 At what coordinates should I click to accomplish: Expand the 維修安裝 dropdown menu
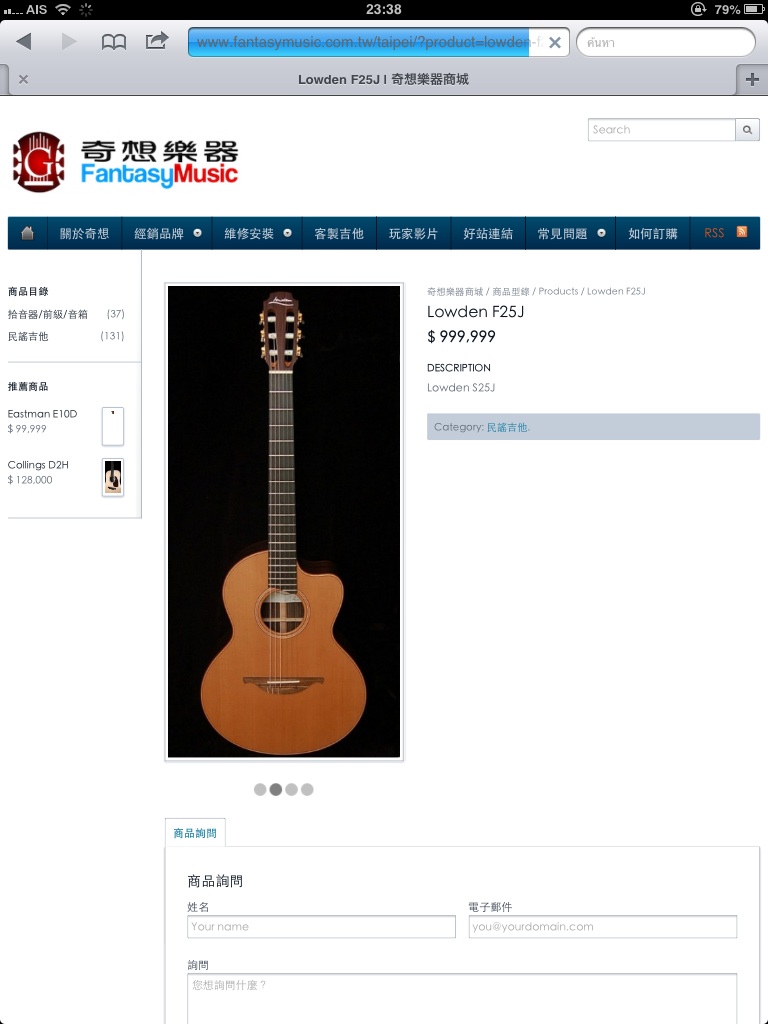pyautogui.click(x=257, y=233)
